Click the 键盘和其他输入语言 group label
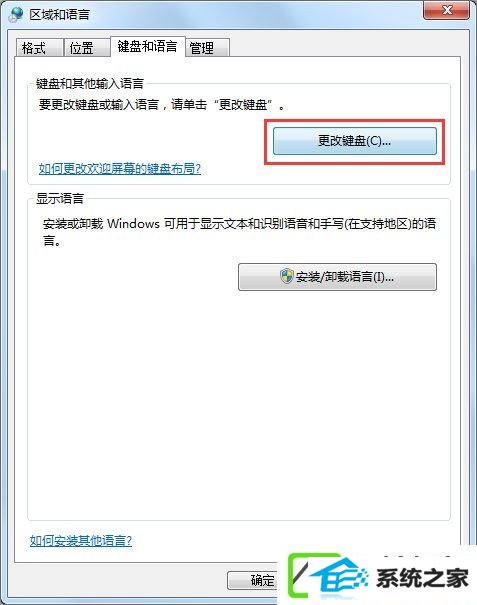 point(90,83)
